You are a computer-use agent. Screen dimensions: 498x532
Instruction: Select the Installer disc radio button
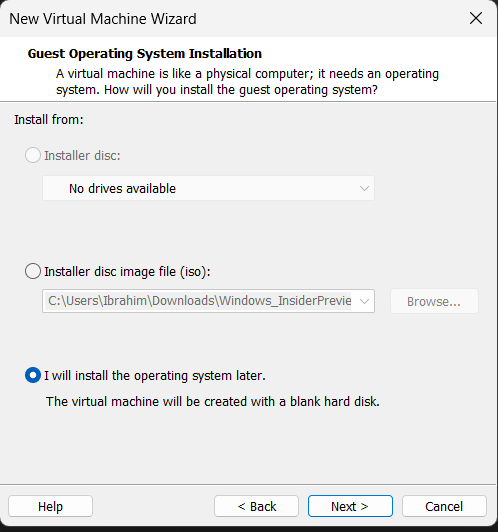coord(33,155)
